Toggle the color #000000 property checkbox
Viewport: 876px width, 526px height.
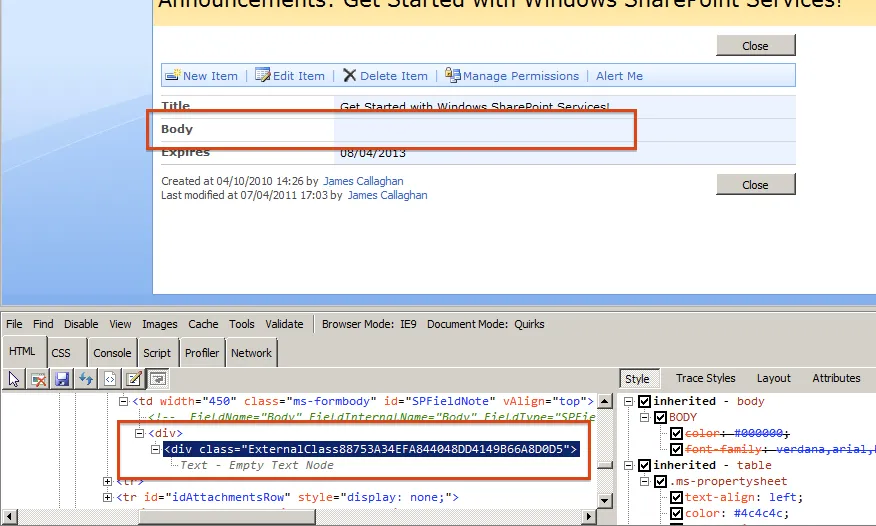coord(677,433)
